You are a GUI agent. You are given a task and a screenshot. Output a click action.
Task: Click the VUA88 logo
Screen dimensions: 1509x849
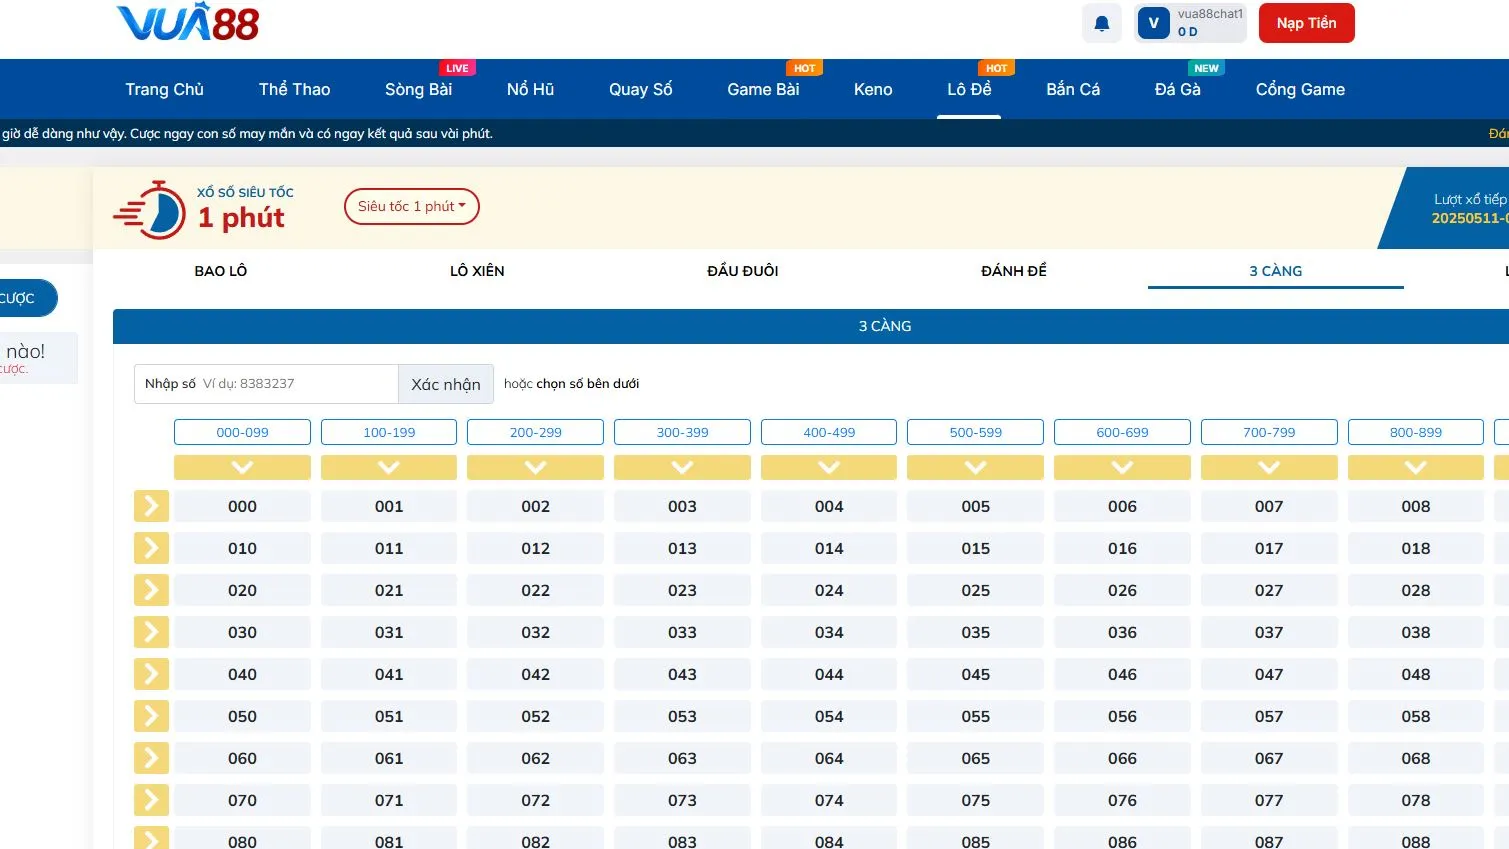click(188, 24)
